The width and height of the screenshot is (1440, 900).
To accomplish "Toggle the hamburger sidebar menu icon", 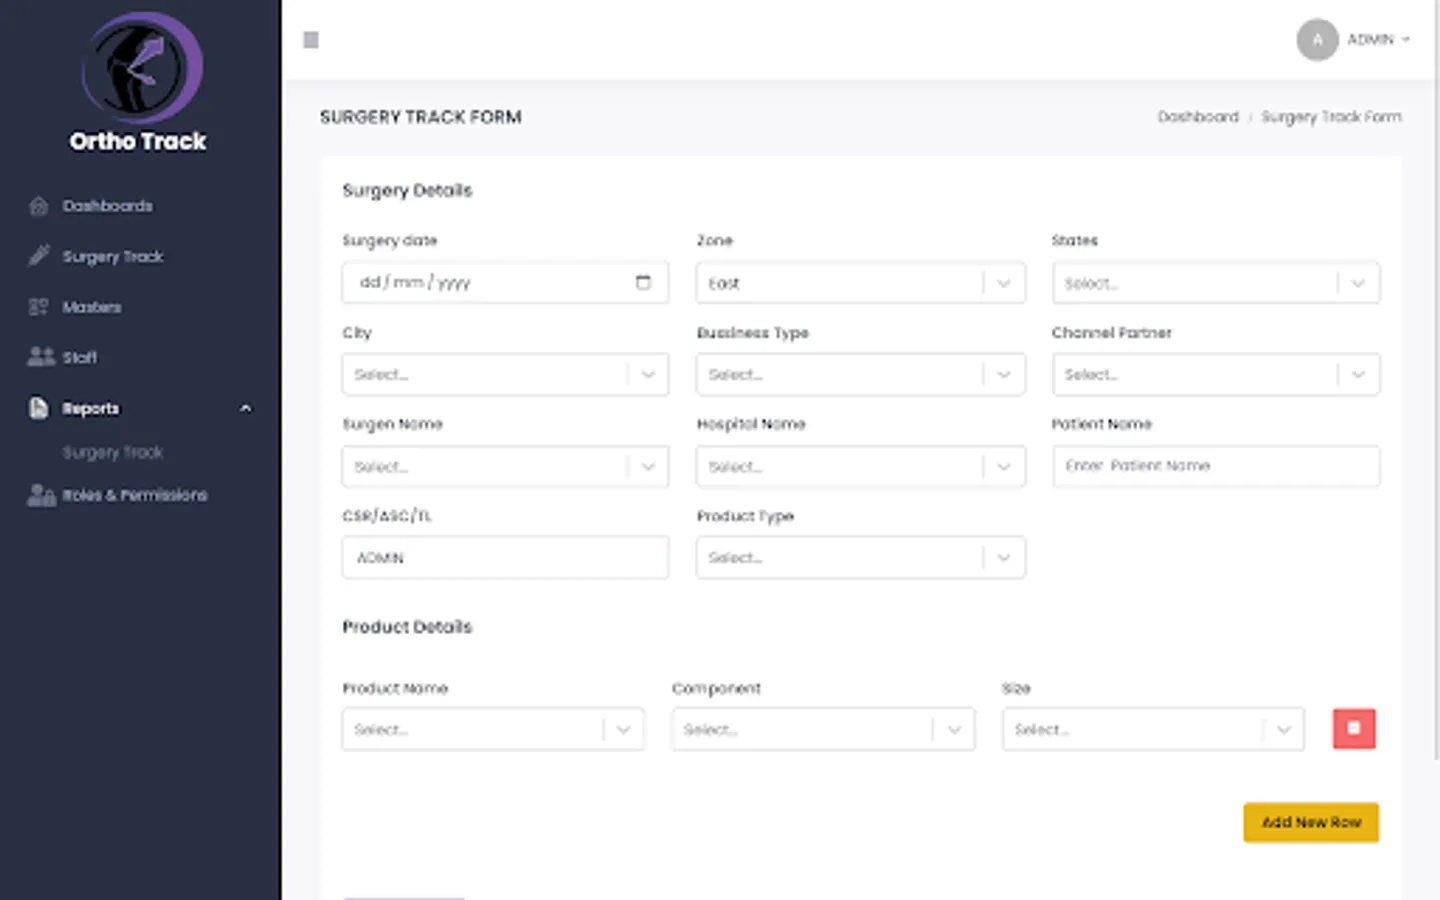I will pos(311,40).
